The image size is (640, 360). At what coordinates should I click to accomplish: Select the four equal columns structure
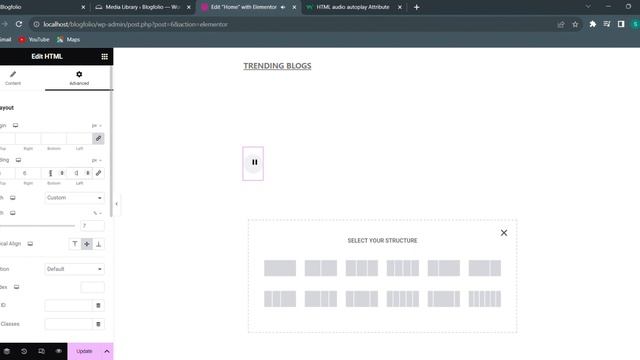pyautogui.click(x=403, y=268)
